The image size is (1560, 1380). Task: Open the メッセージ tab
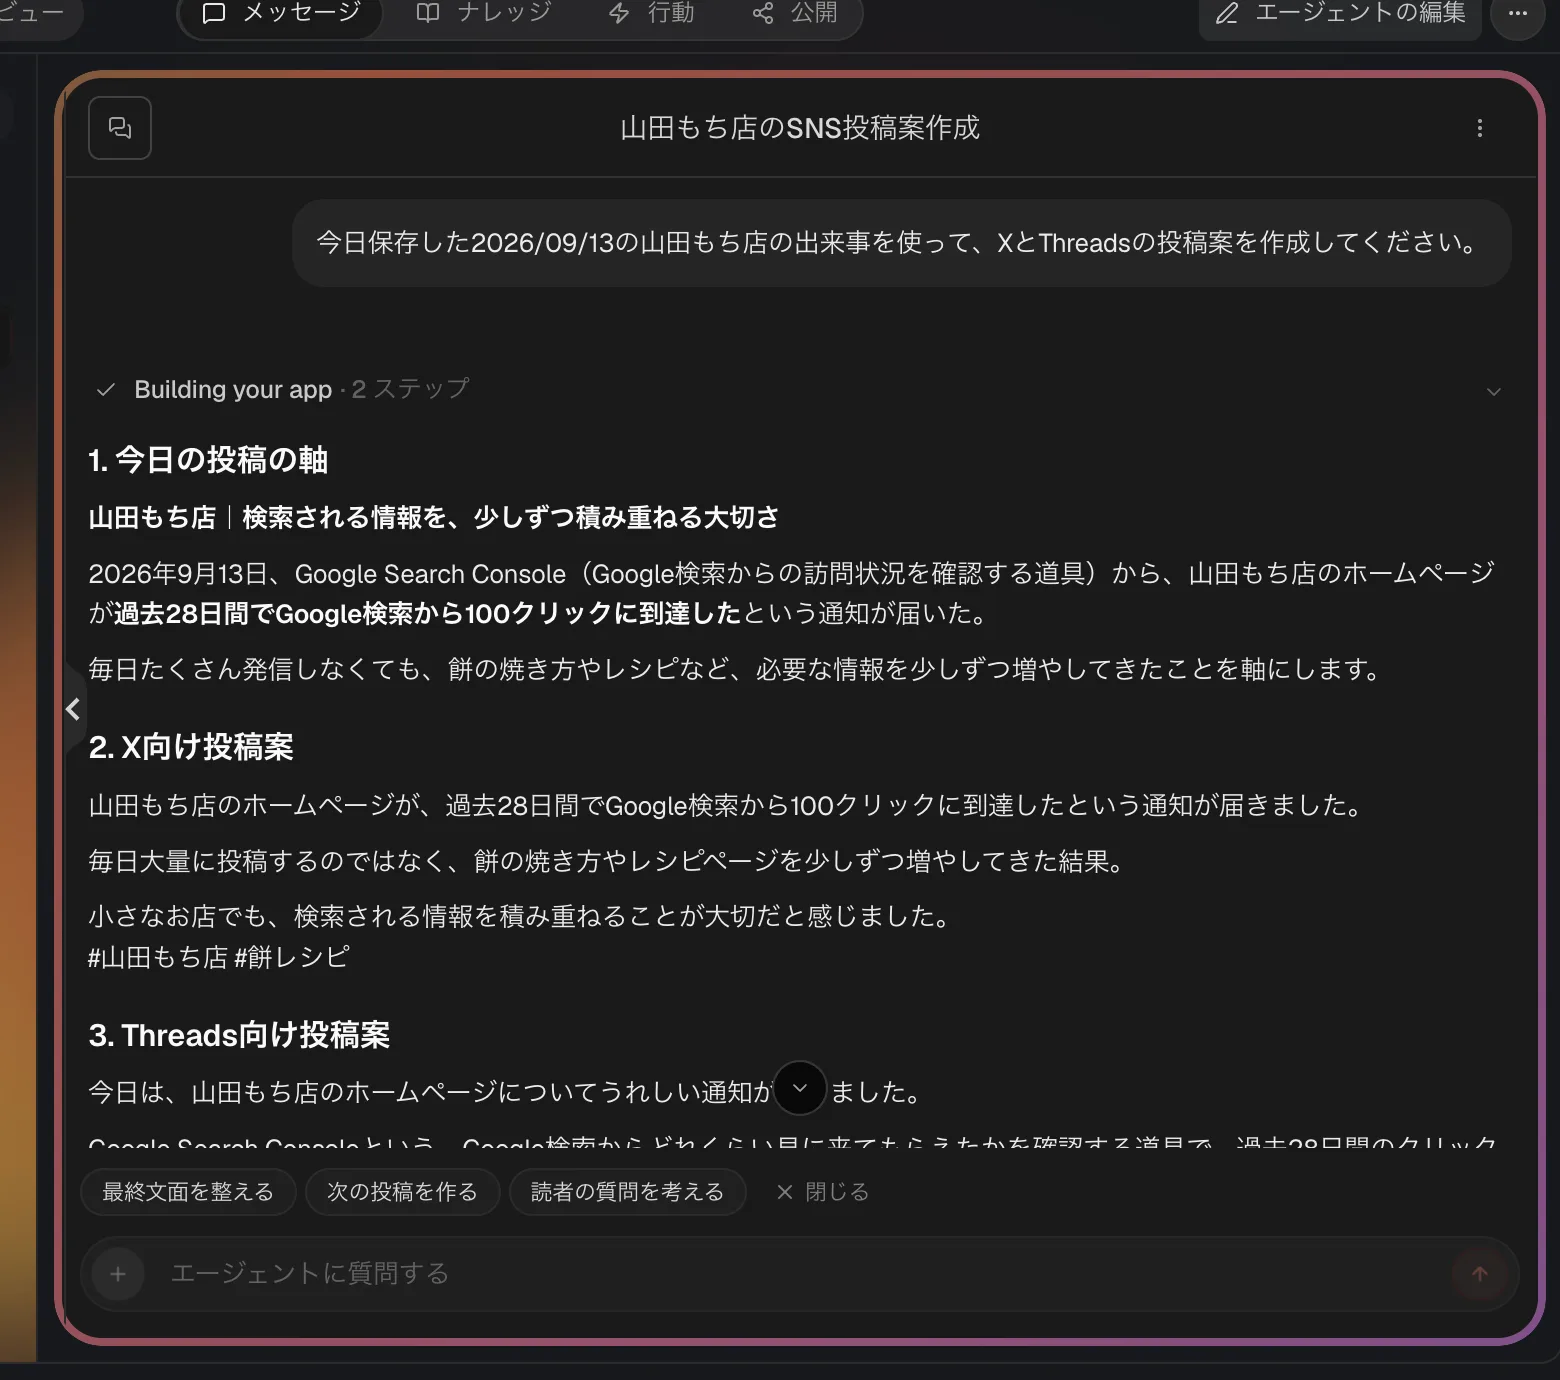tap(281, 14)
